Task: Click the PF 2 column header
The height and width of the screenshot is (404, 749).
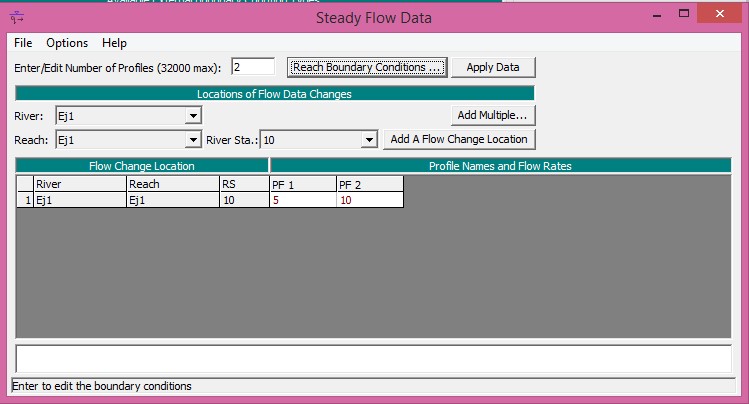Action: pyautogui.click(x=370, y=184)
